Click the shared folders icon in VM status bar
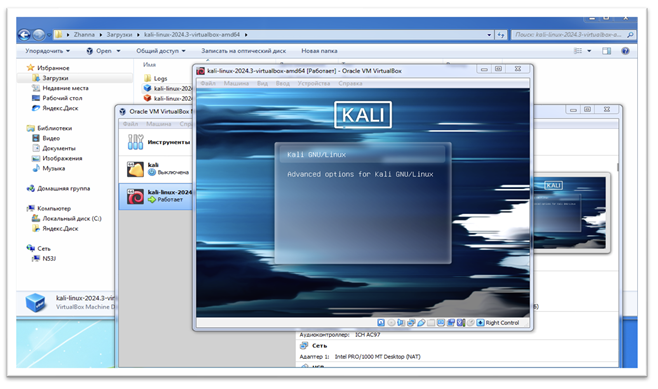Screen dimensions: 658x389 click(x=431, y=322)
